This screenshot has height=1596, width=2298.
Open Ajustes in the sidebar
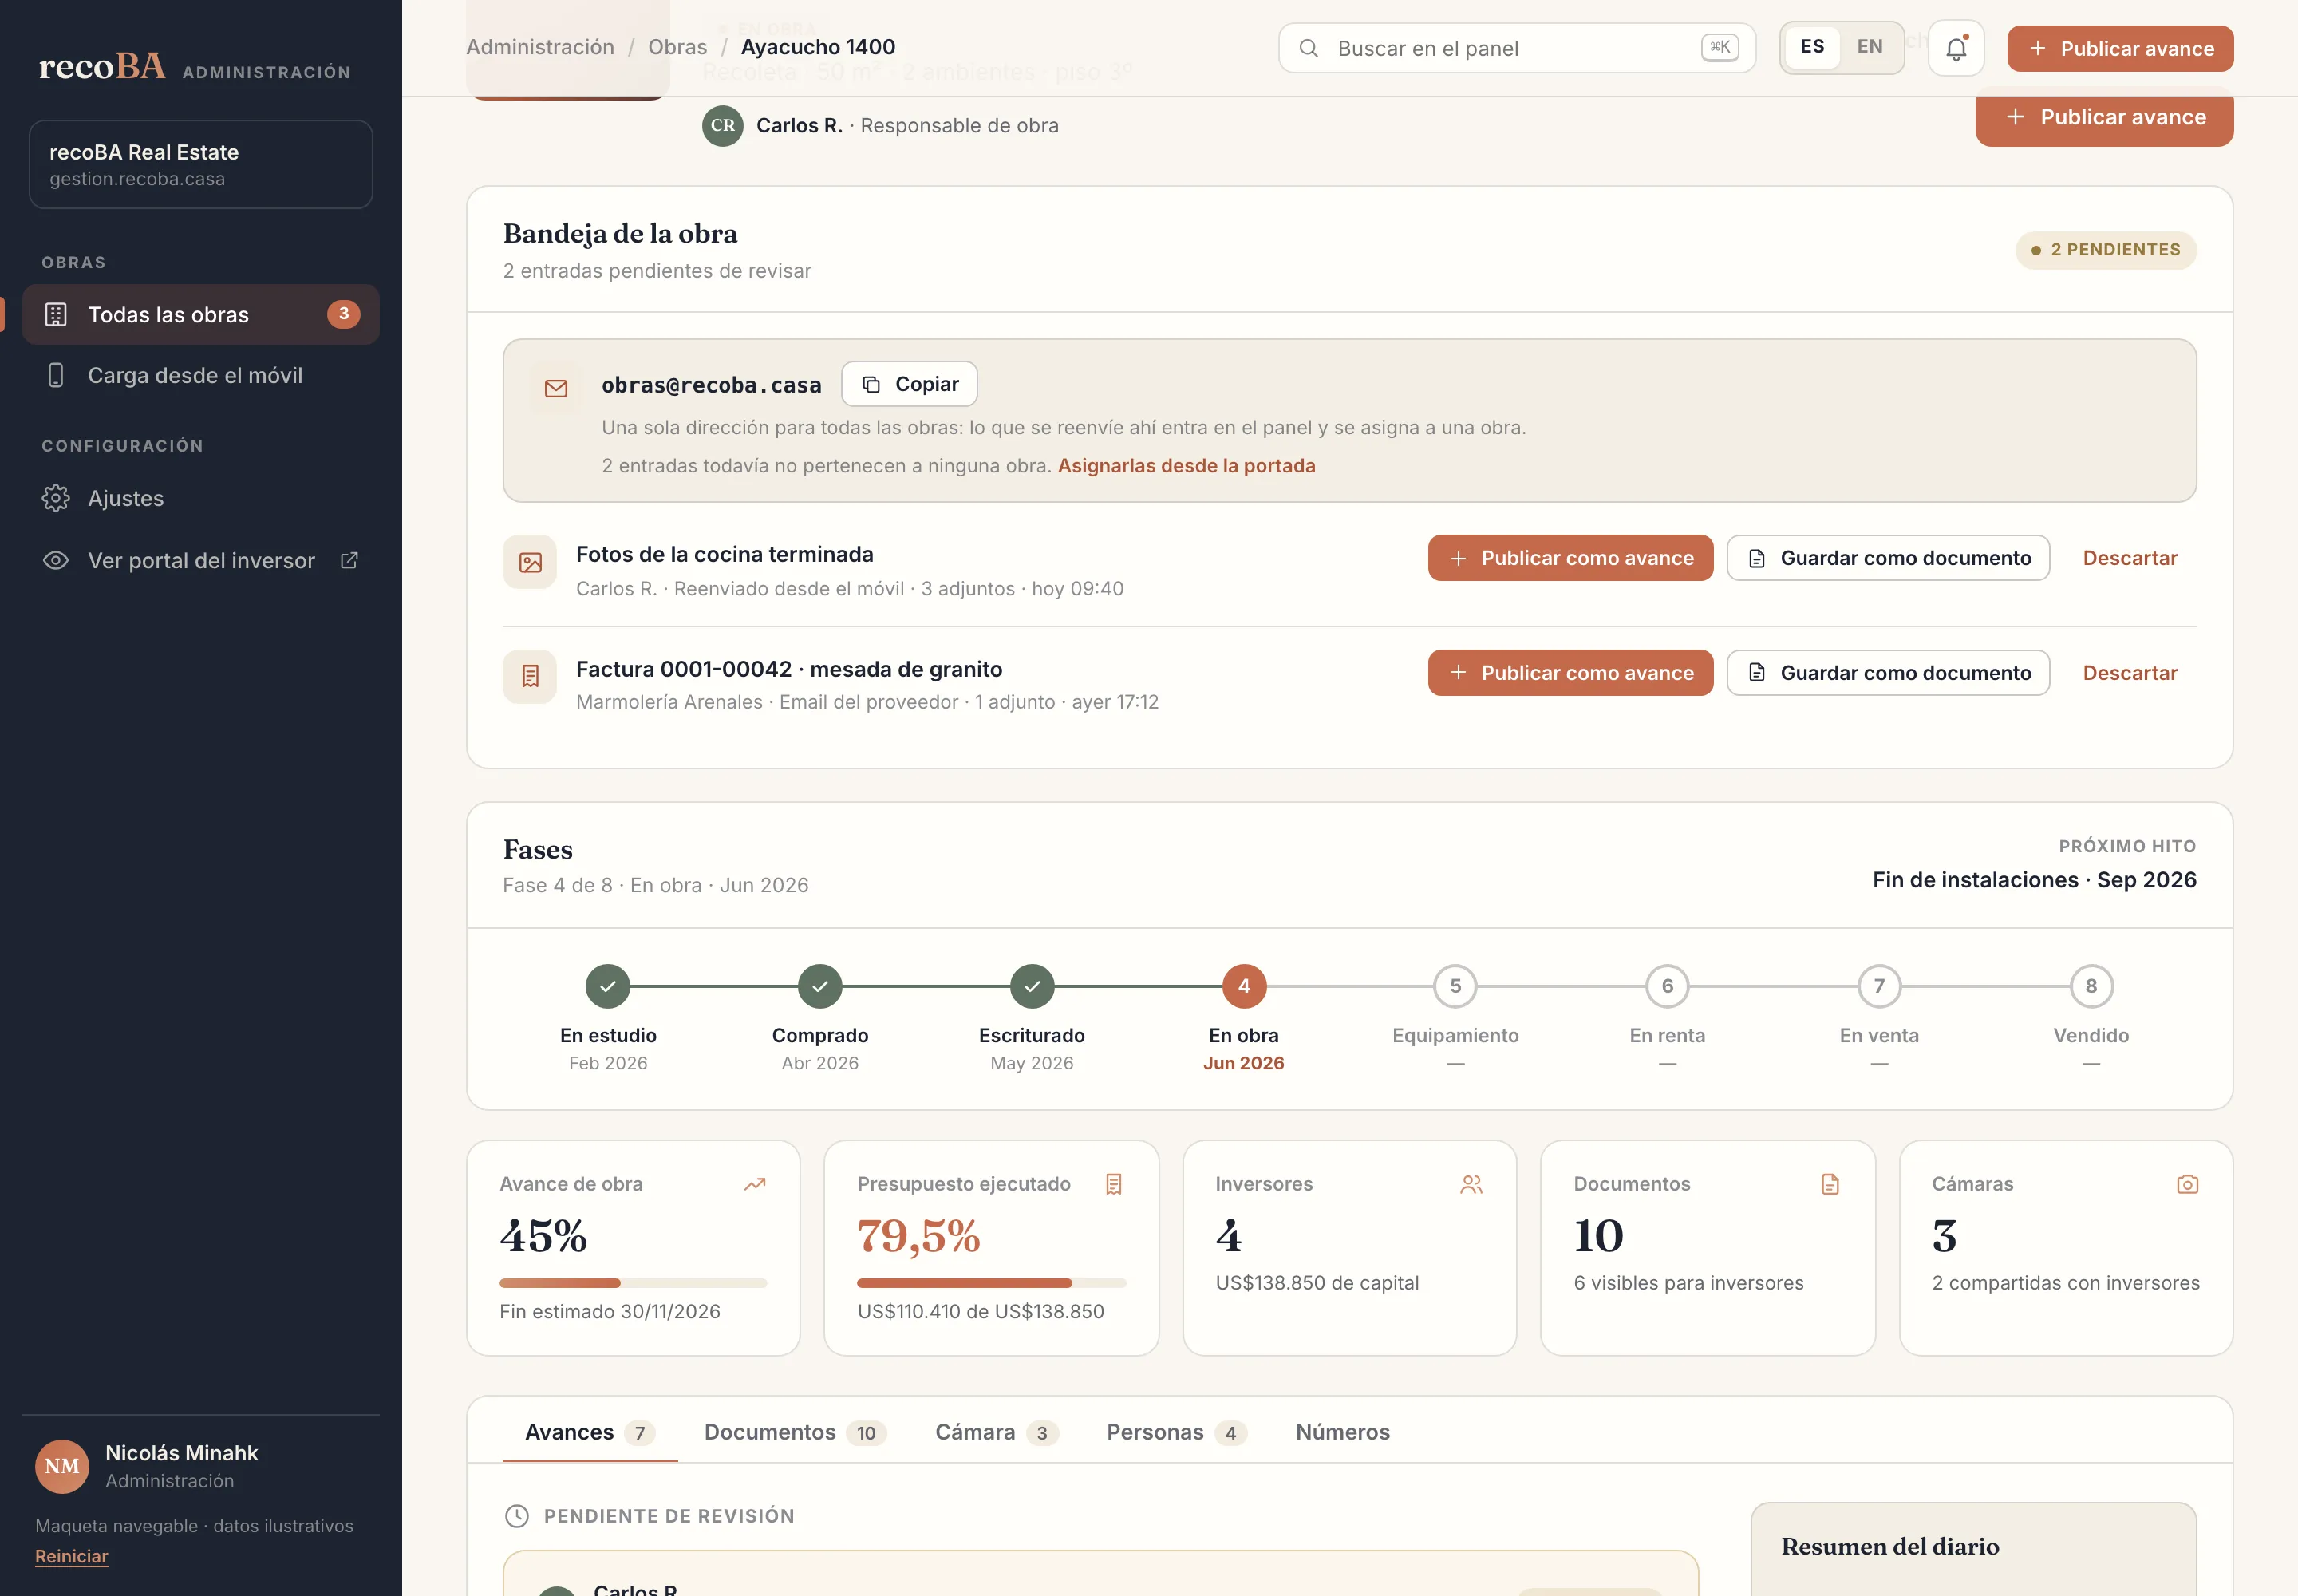(201, 498)
